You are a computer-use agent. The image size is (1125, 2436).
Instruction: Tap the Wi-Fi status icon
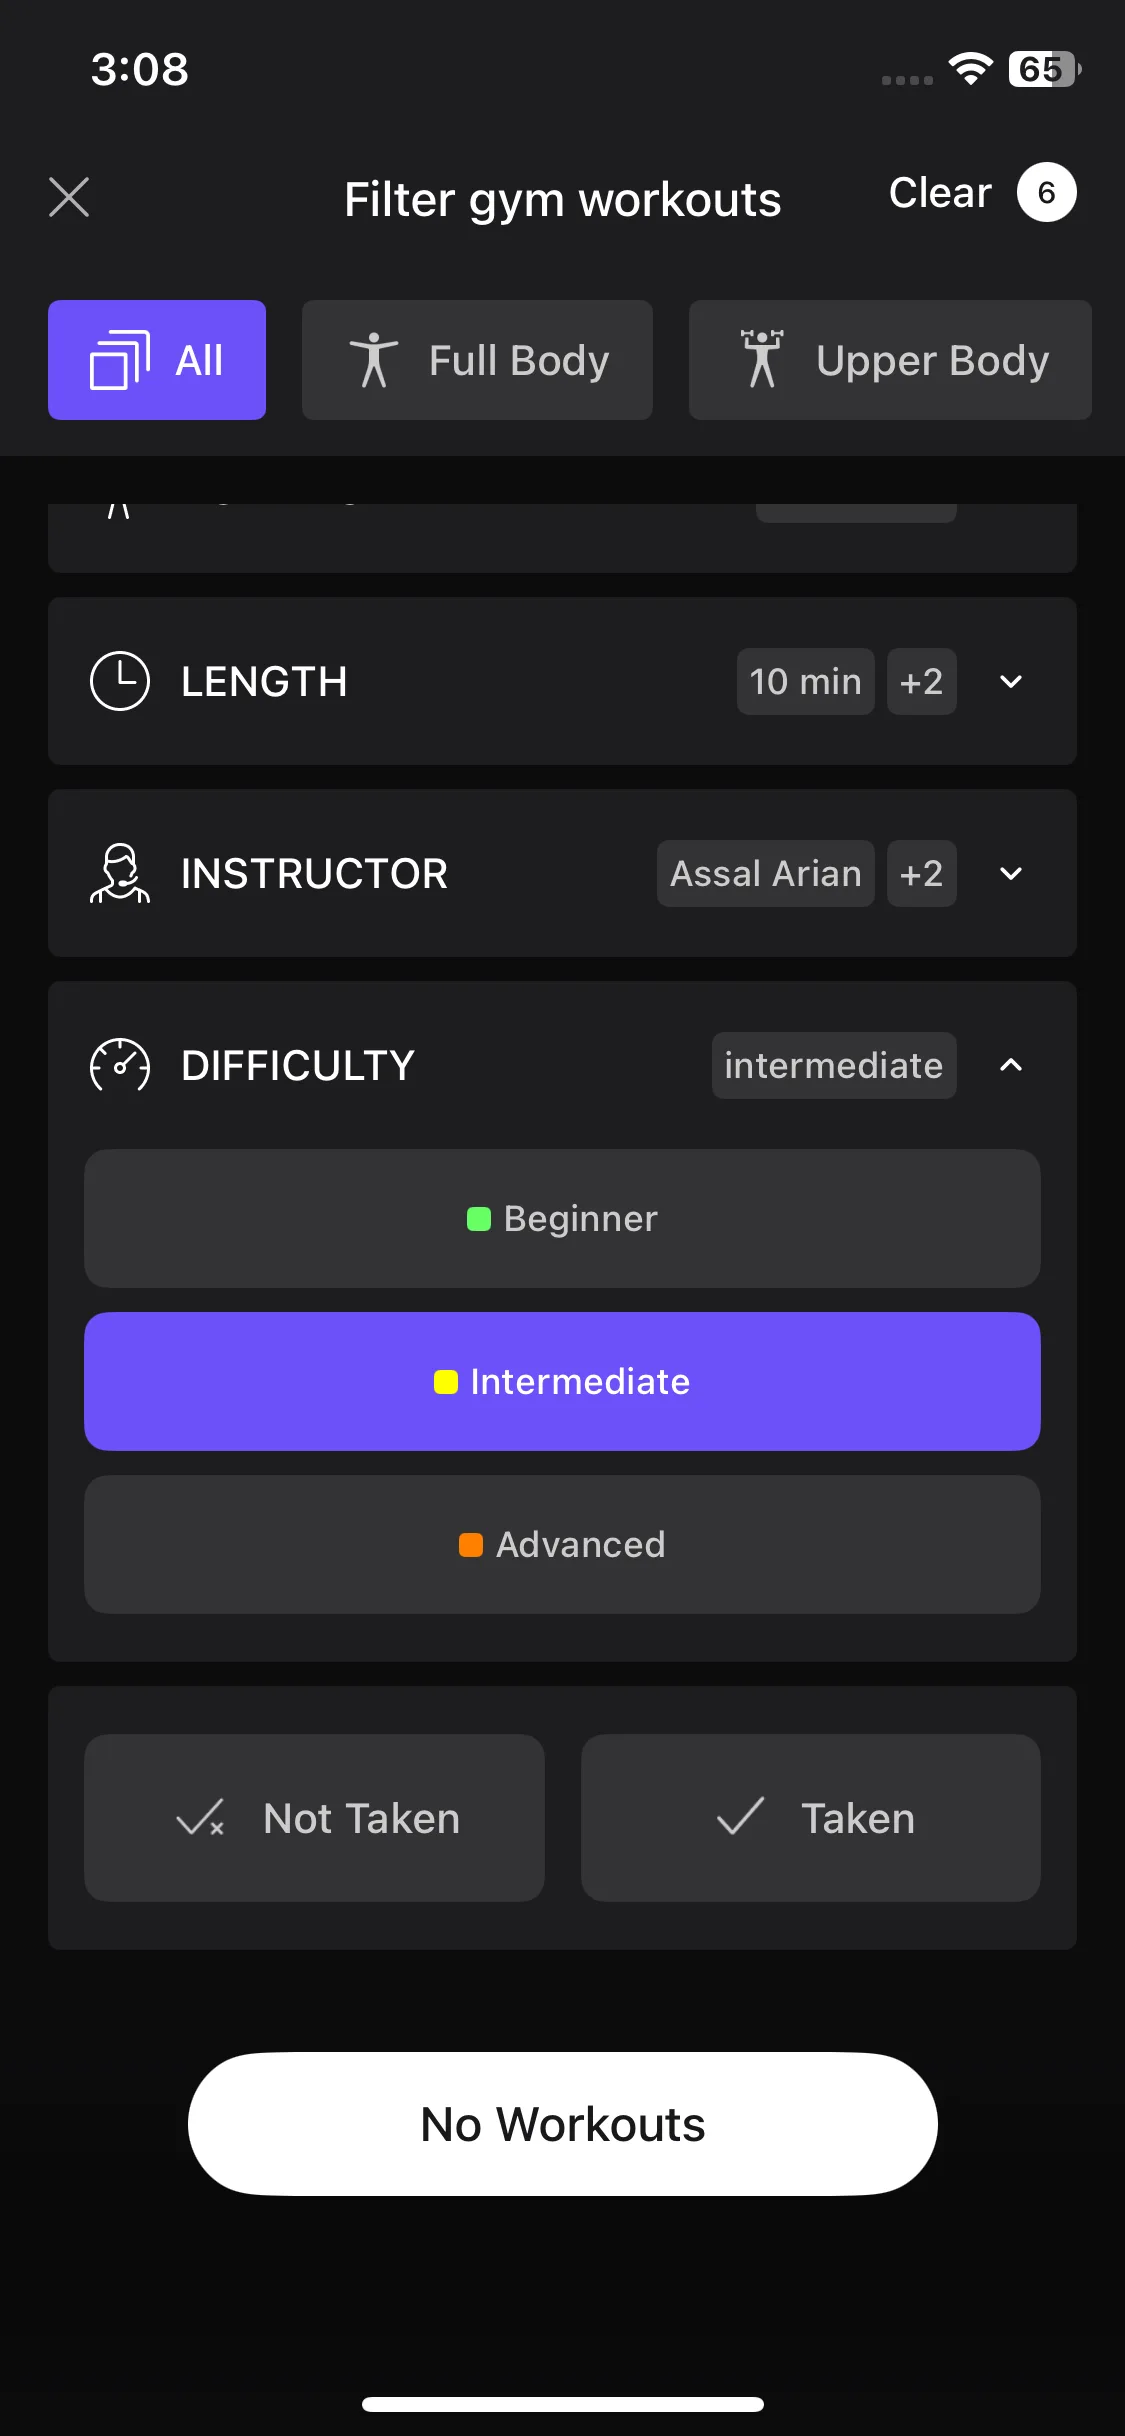click(970, 69)
